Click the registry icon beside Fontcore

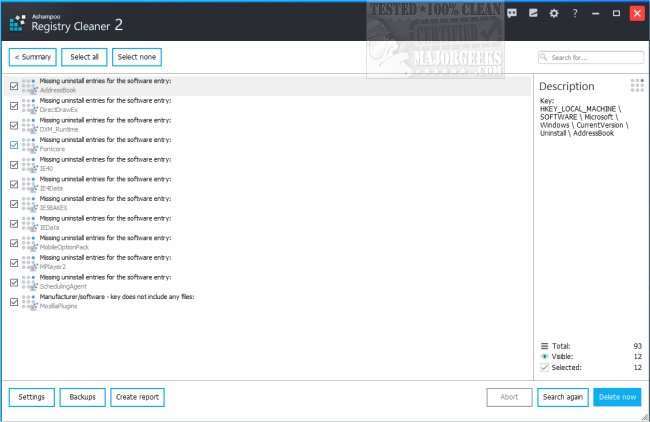pyautogui.click(x=29, y=145)
